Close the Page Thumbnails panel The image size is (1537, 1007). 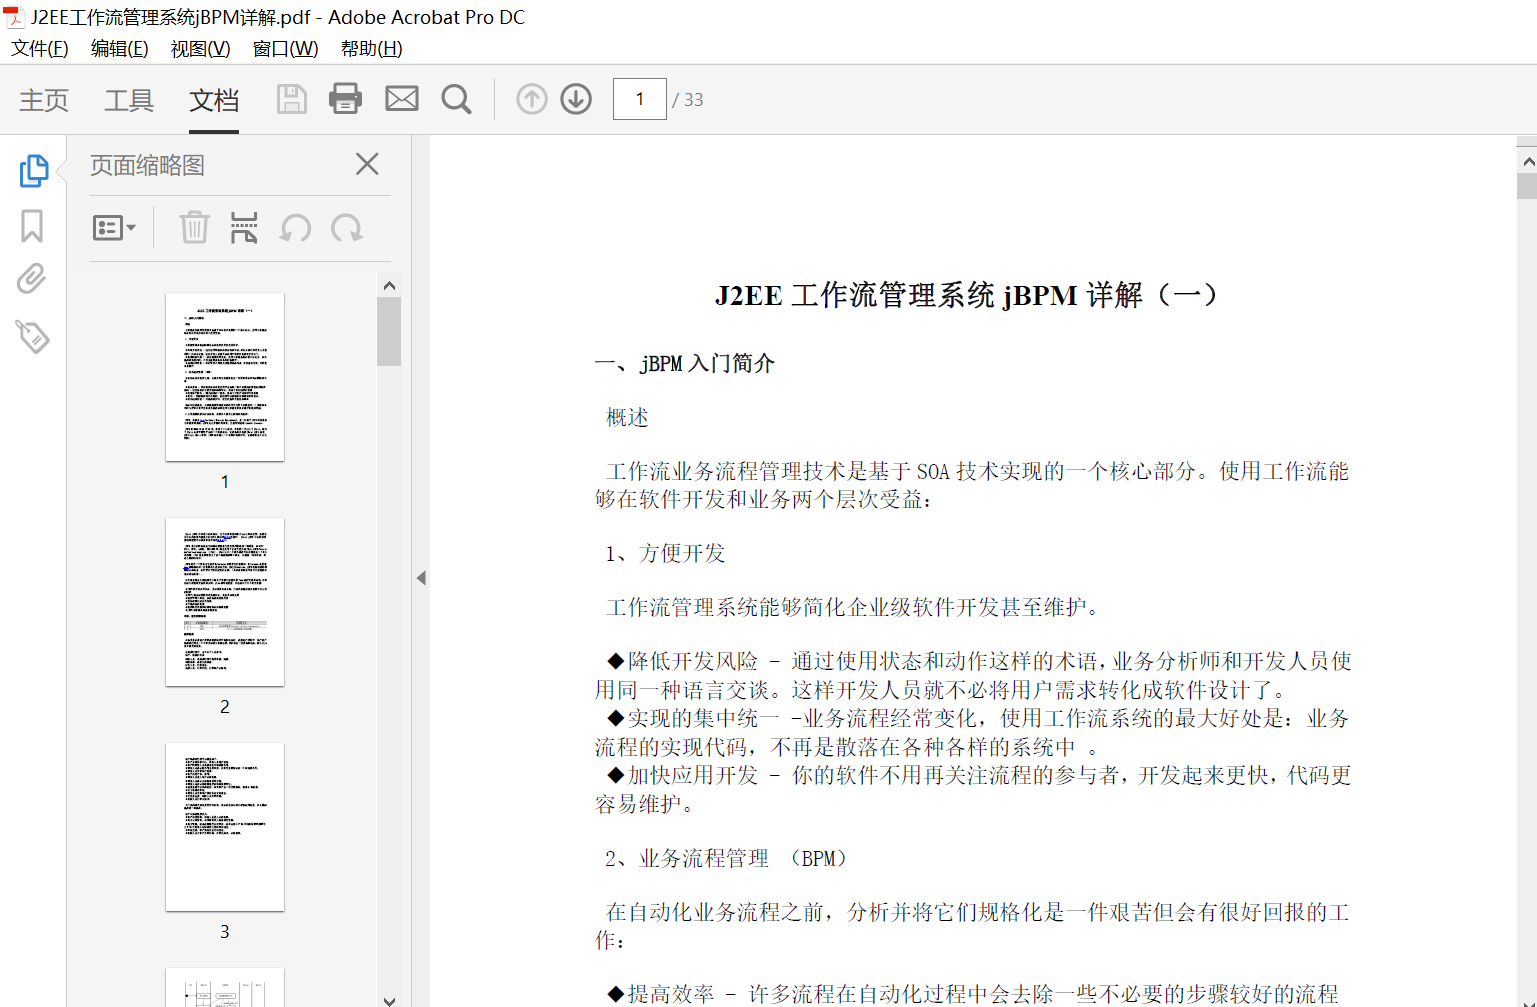pyautogui.click(x=367, y=164)
